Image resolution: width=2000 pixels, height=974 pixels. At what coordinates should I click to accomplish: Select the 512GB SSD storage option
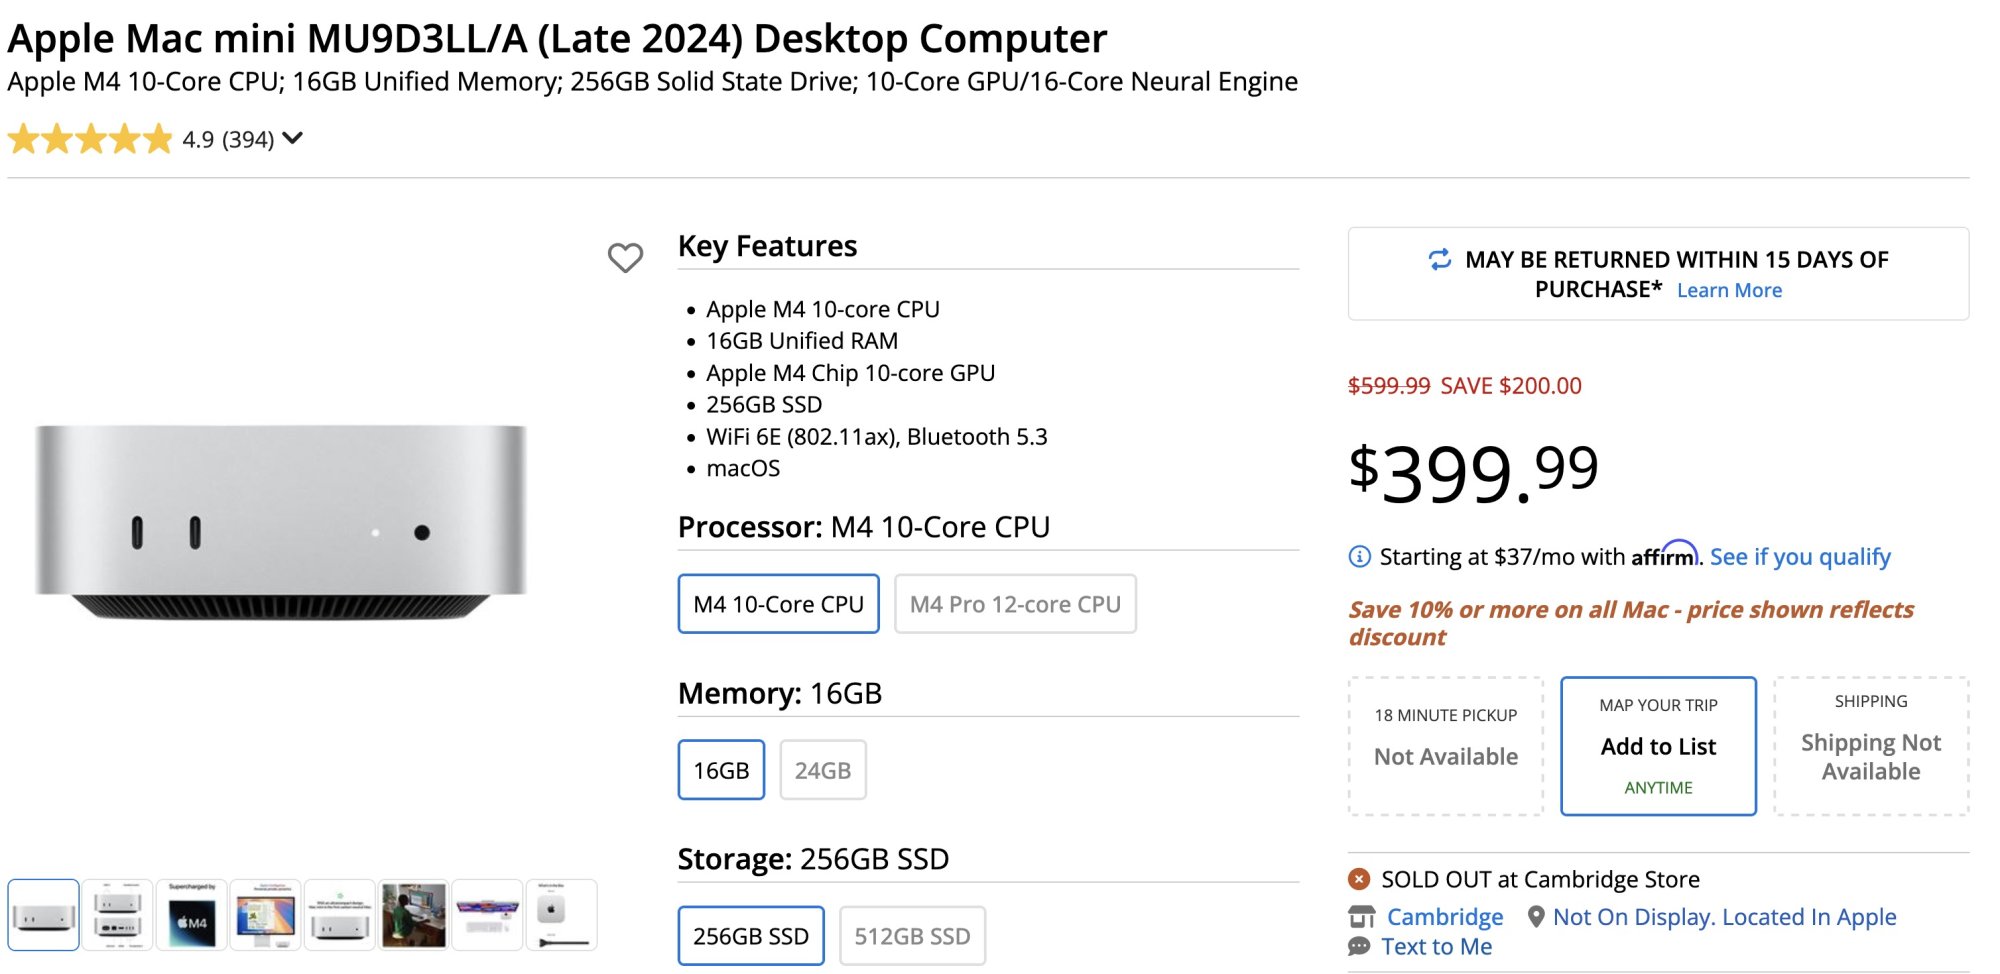coord(912,936)
